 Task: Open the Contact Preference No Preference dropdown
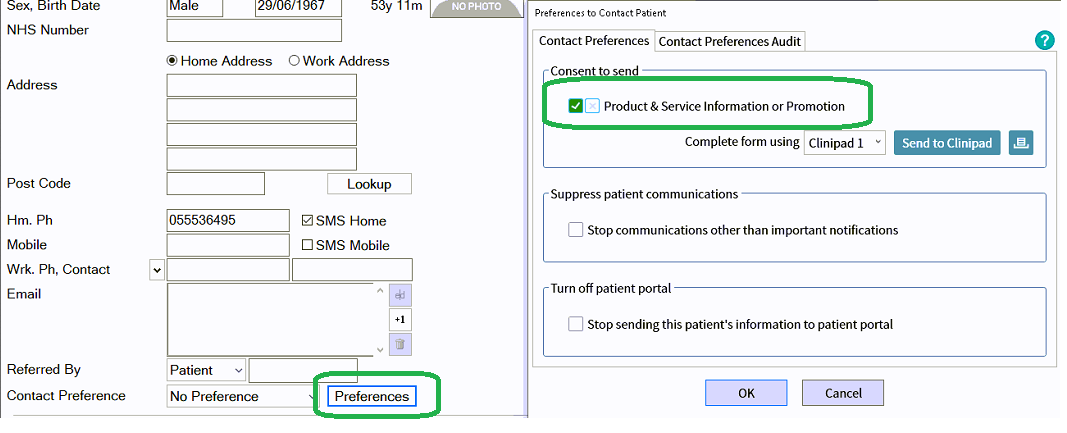click(240, 396)
